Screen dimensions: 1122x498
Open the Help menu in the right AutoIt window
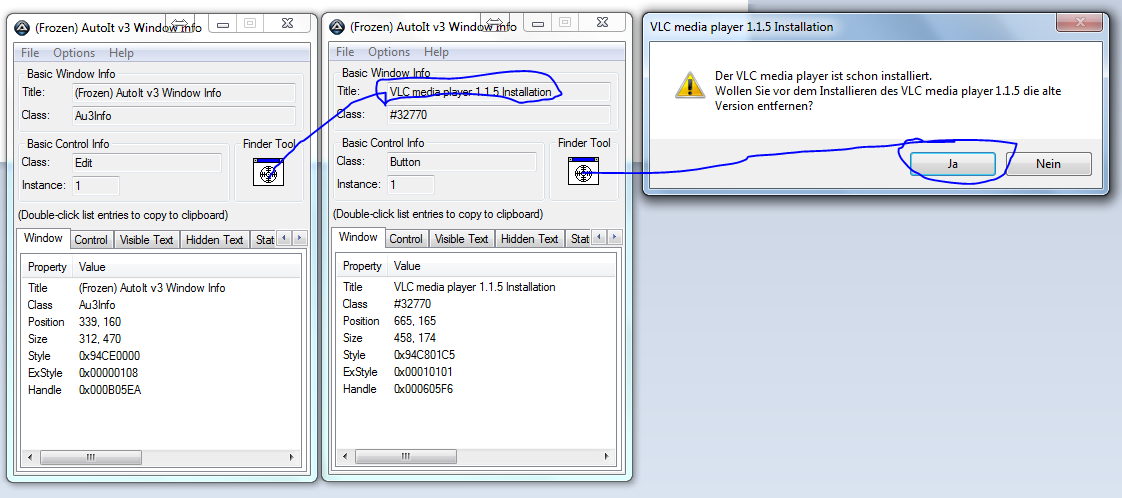436,52
